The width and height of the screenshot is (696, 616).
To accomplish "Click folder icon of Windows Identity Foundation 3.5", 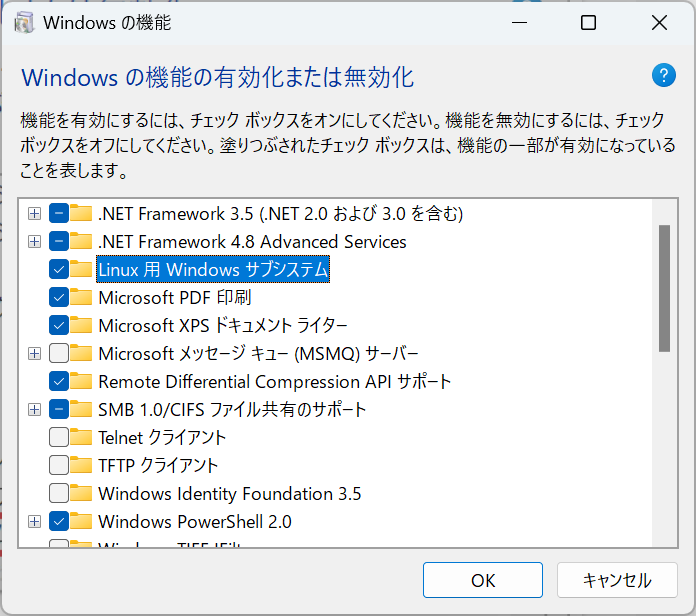I will pyautogui.click(x=81, y=493).
